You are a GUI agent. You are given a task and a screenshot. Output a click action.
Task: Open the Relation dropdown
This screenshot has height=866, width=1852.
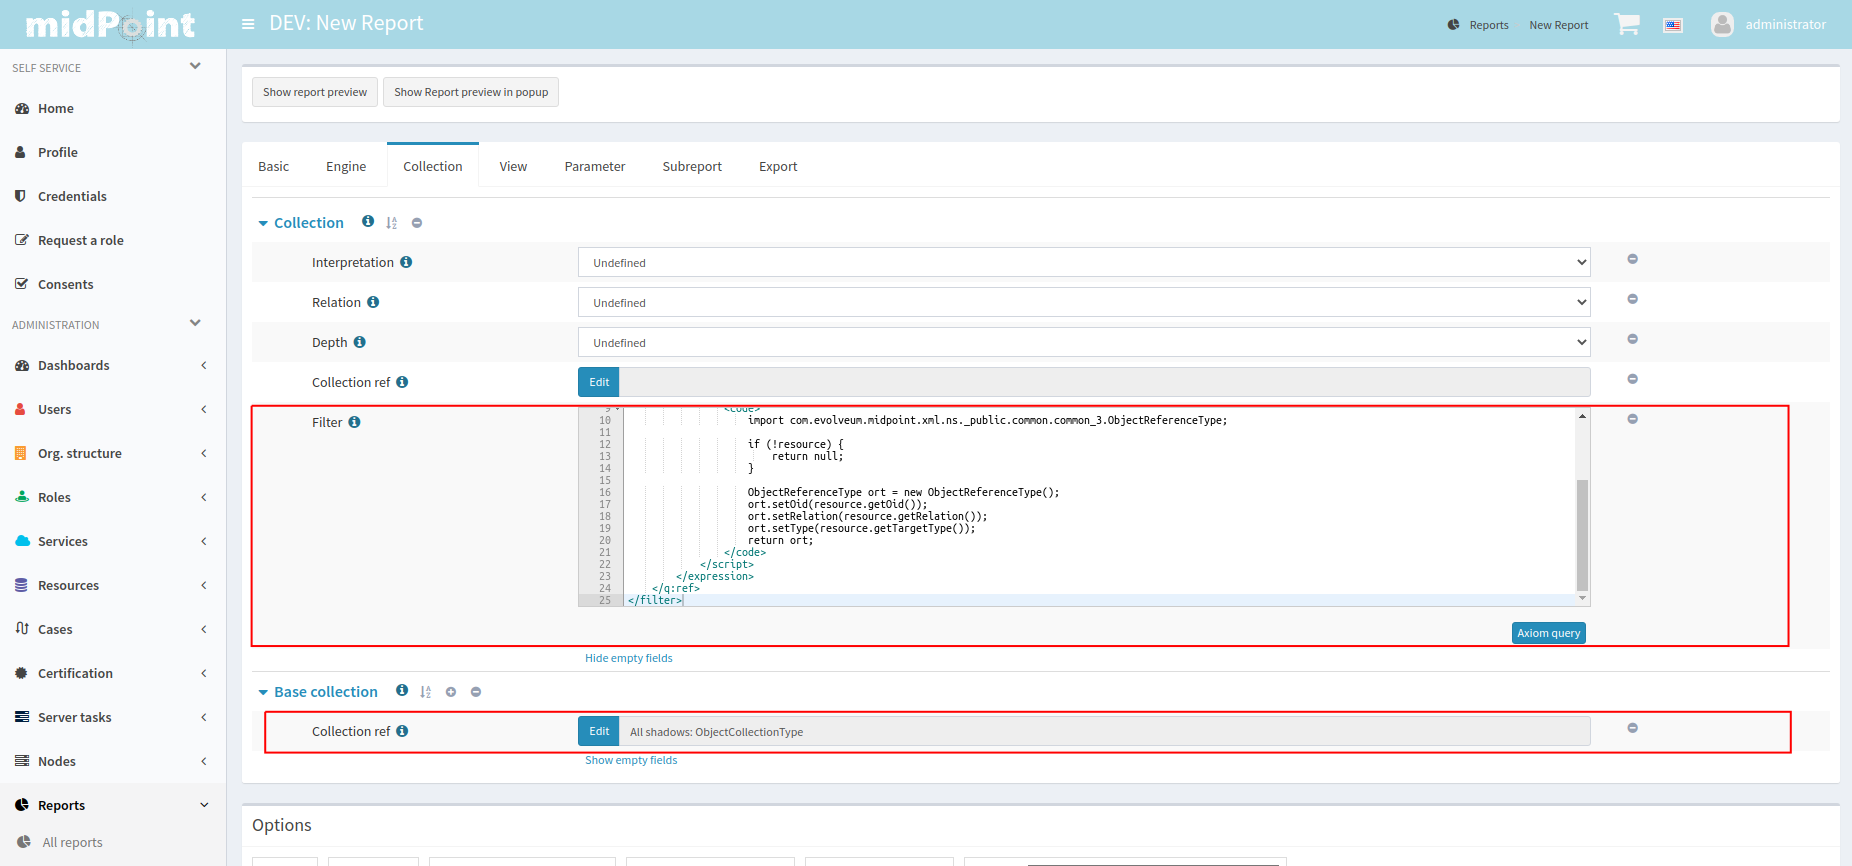coord(1083,303)
